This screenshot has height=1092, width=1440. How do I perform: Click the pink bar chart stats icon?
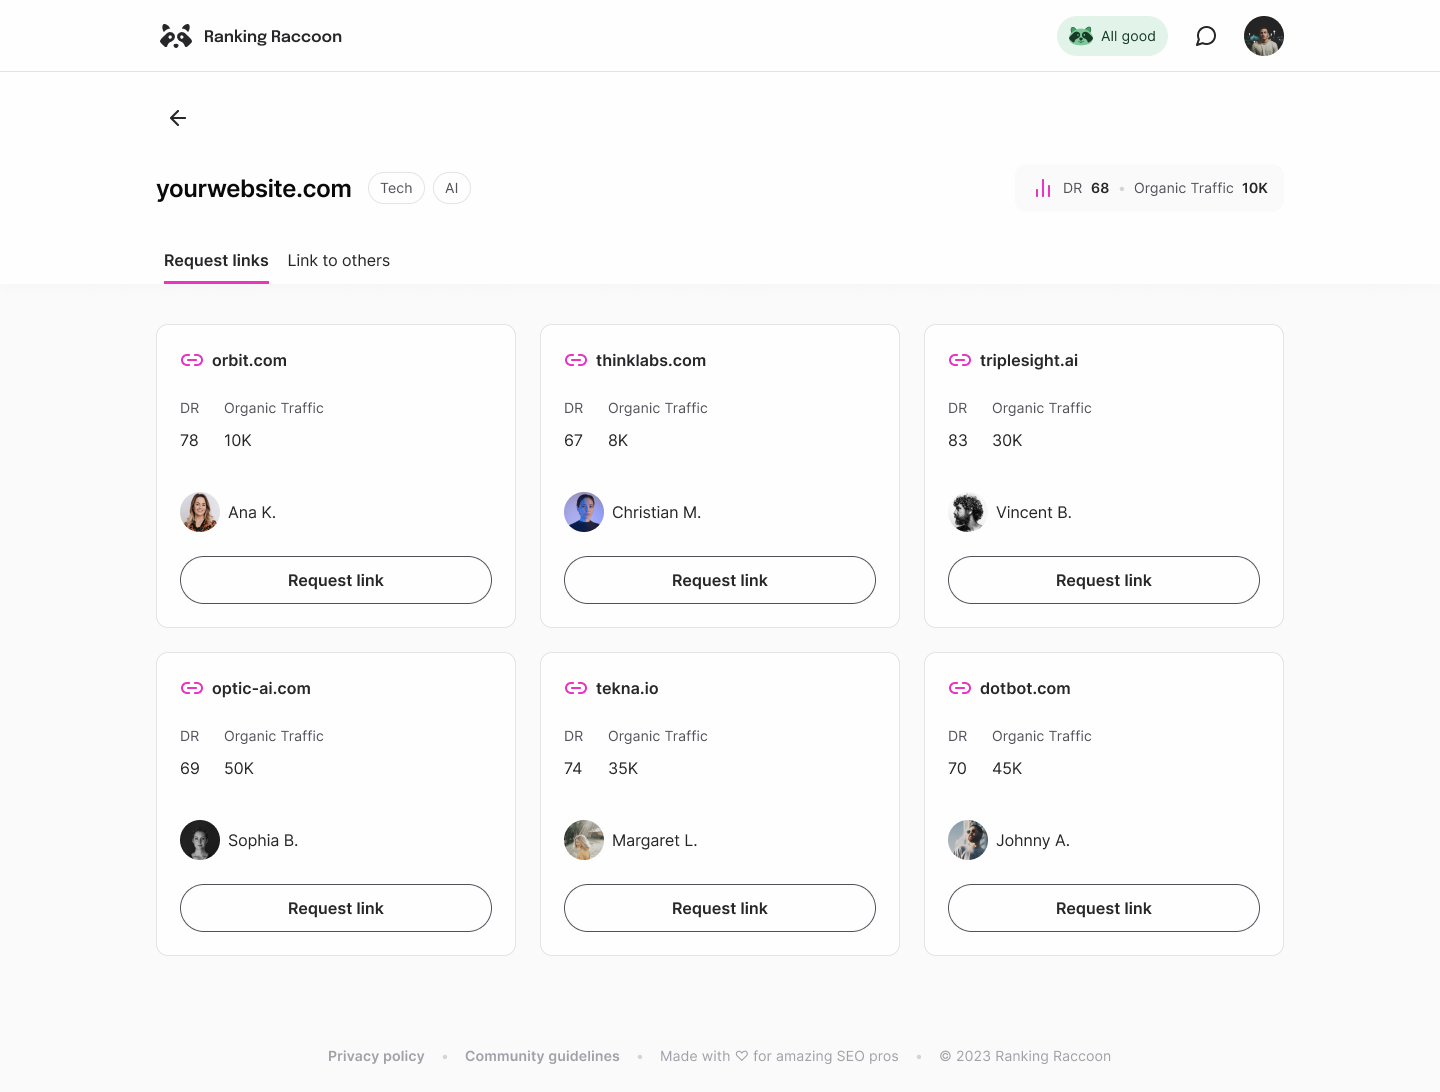tap(1043, 188)
